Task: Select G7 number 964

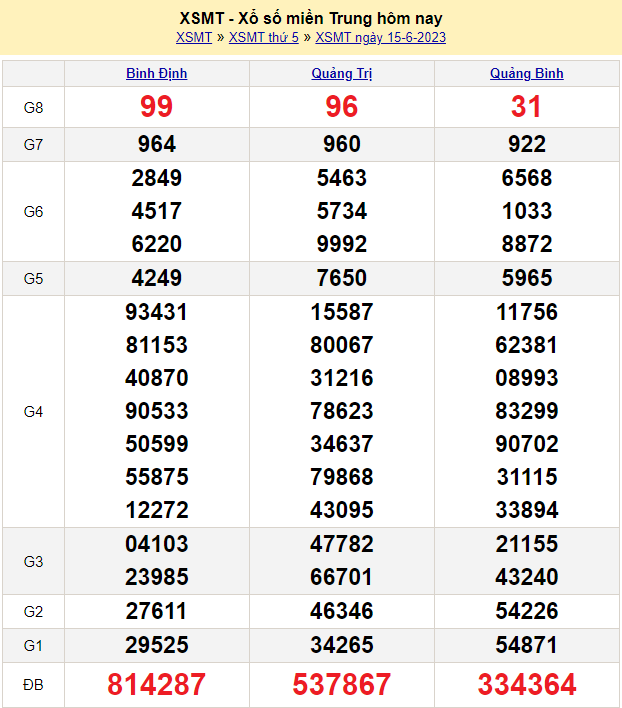Action: [157, 144]
